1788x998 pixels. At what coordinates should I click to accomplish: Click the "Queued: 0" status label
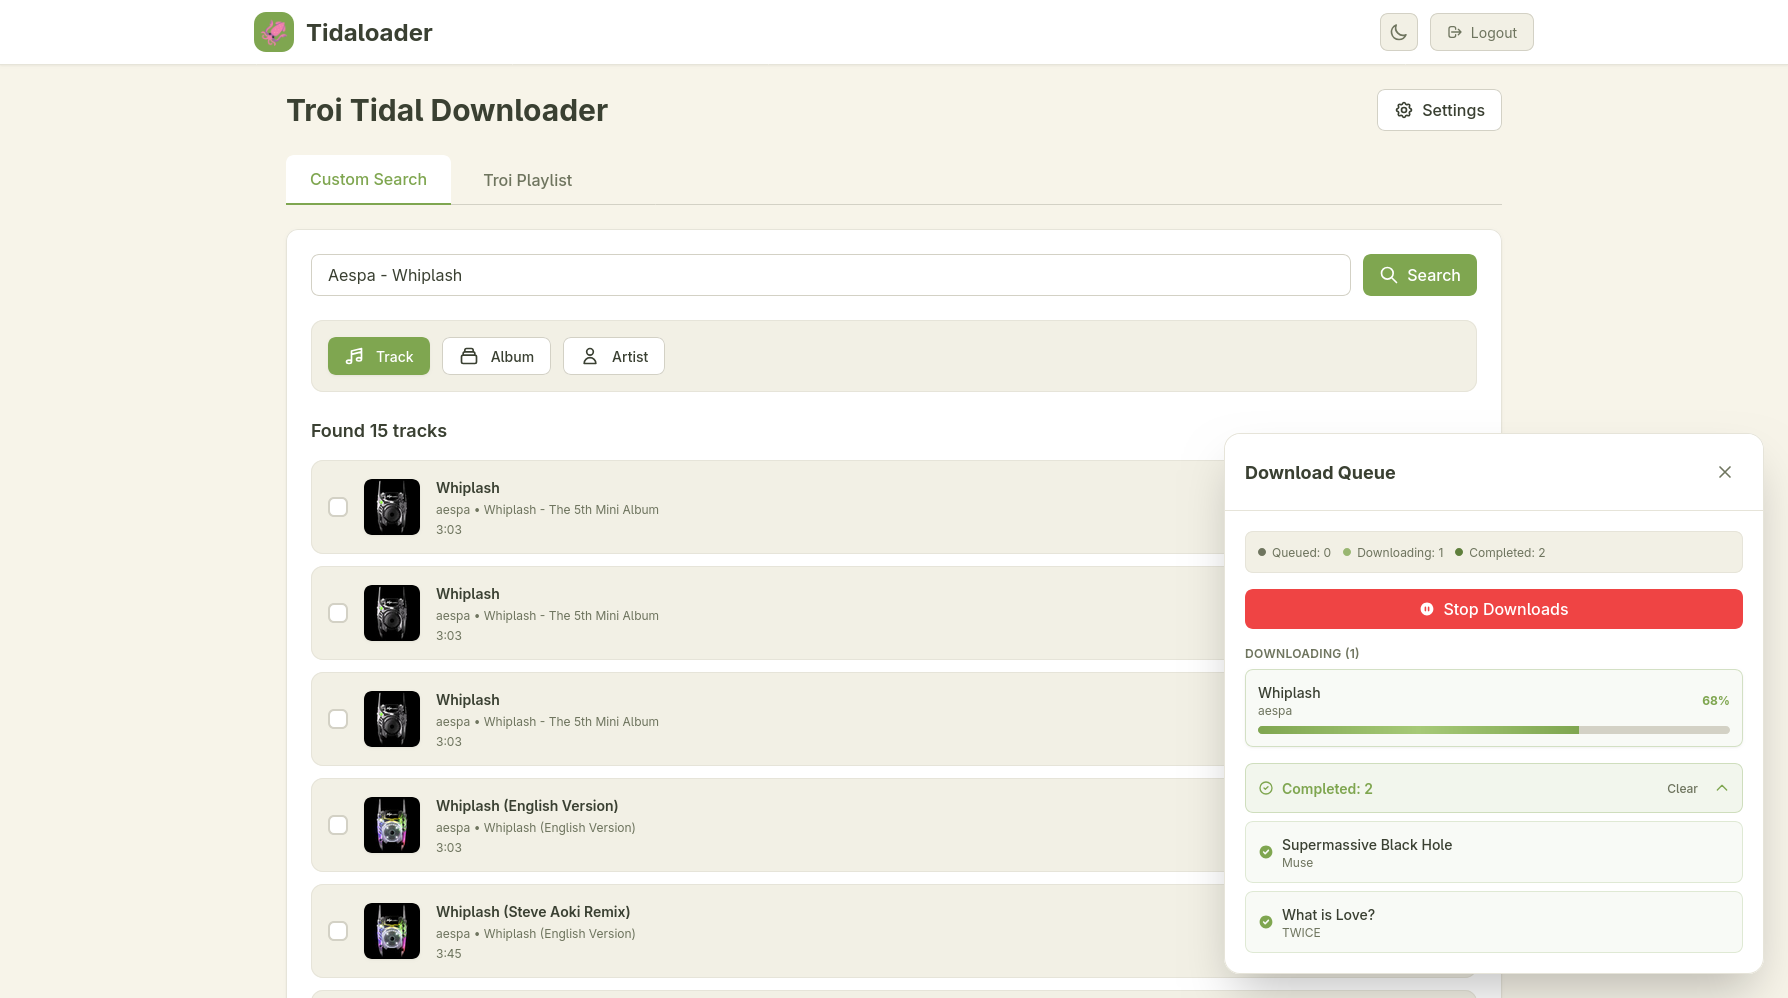1301,553
